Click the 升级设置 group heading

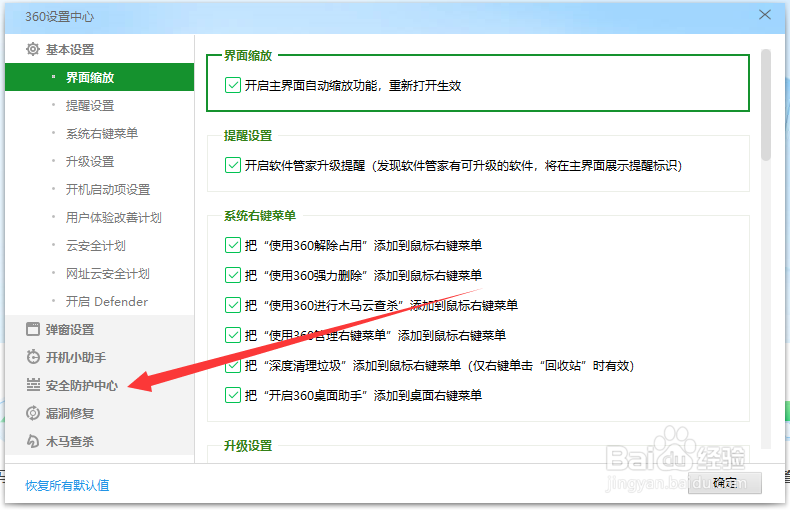pos(248,445)
